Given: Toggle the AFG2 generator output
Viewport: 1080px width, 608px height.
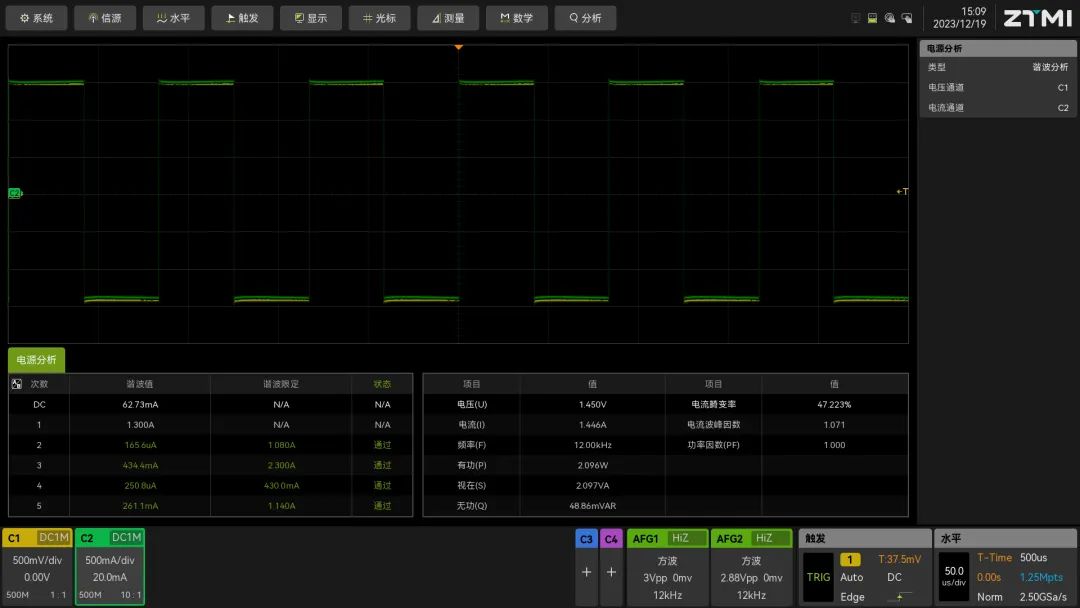Looking at the screenshot, I should coord(729,538).
